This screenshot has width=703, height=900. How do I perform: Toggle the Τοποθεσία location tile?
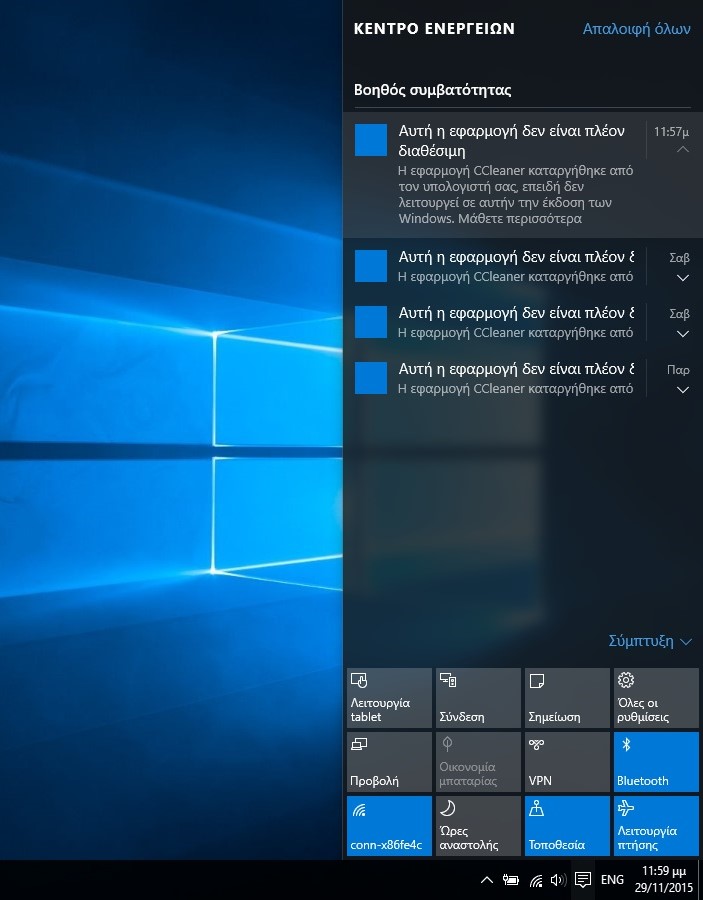tap(567, 825)
